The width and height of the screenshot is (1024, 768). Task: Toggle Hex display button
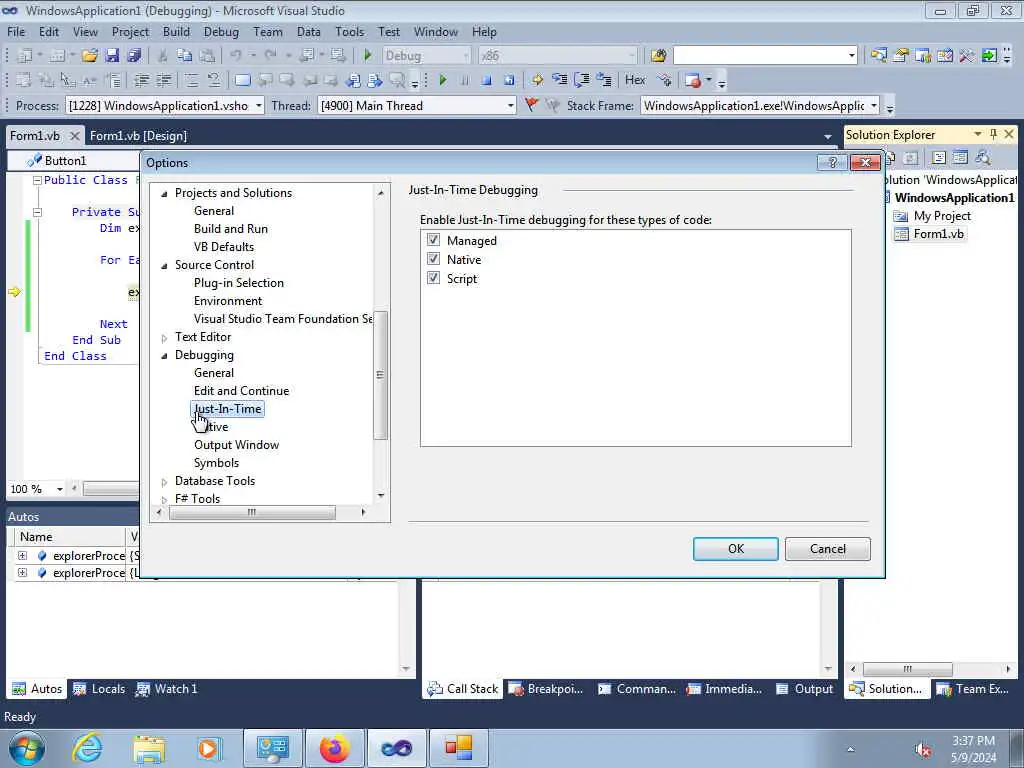[x=635, y=80]
